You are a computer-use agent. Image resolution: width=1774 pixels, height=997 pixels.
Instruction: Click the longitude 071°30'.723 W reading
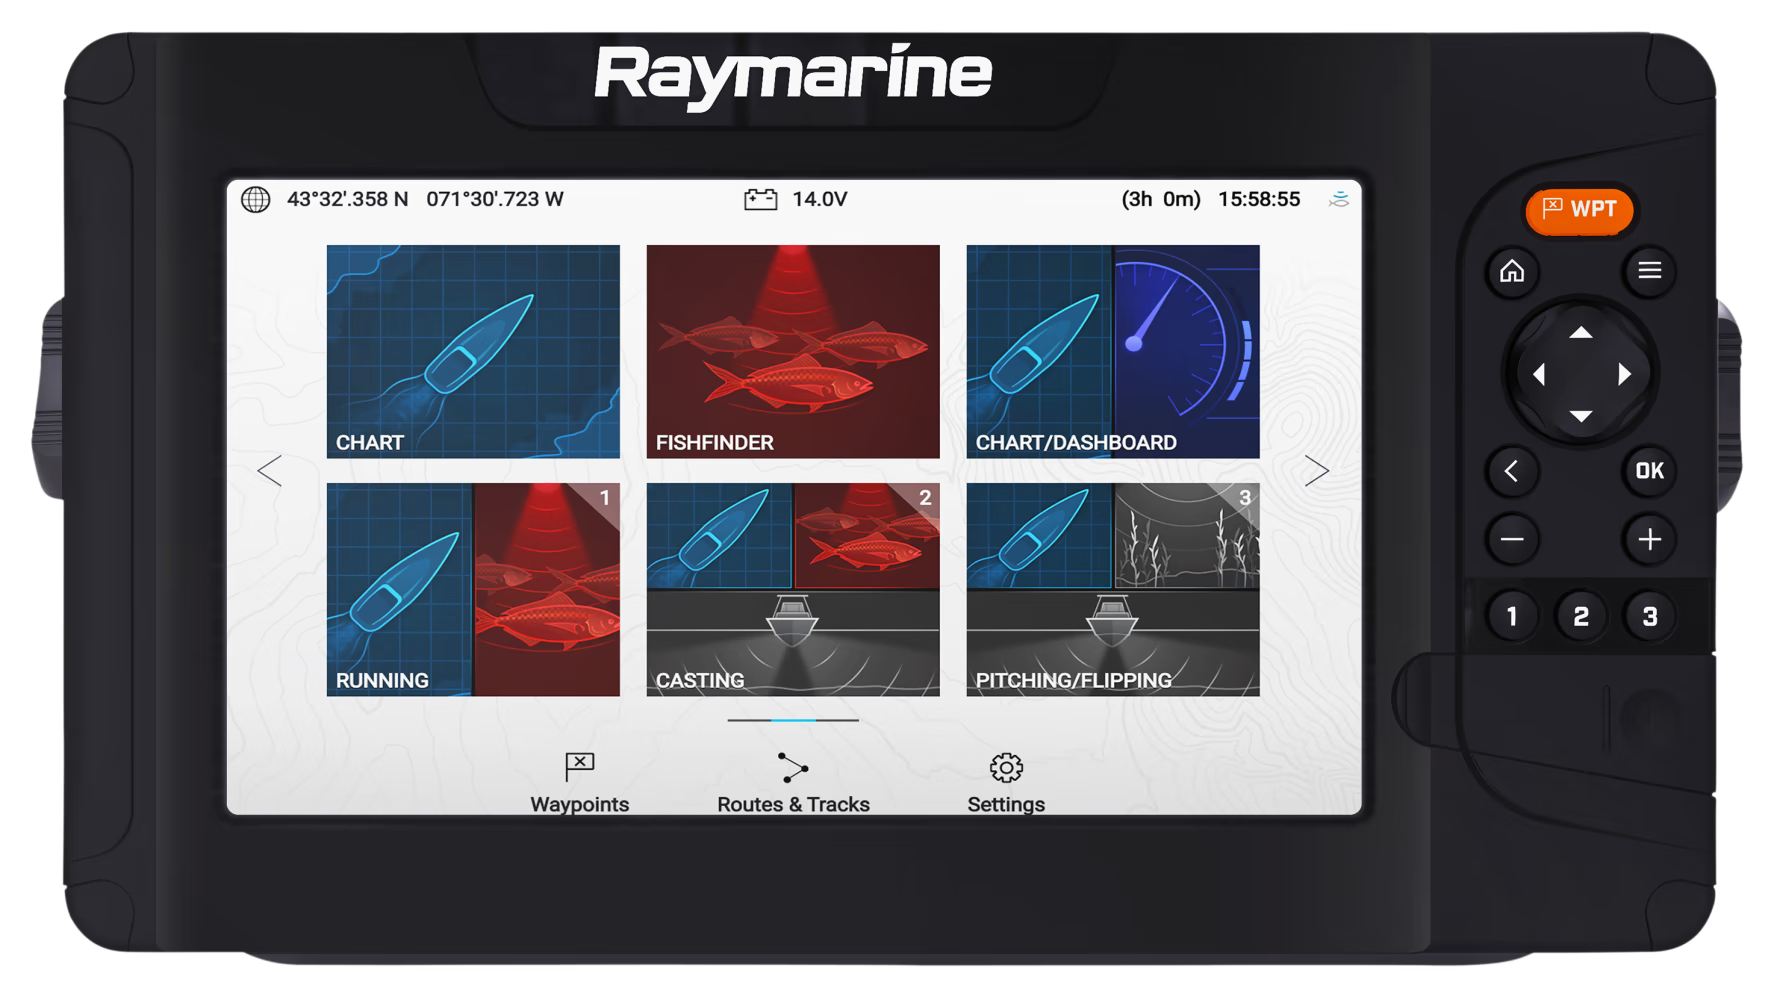[495, 199]
